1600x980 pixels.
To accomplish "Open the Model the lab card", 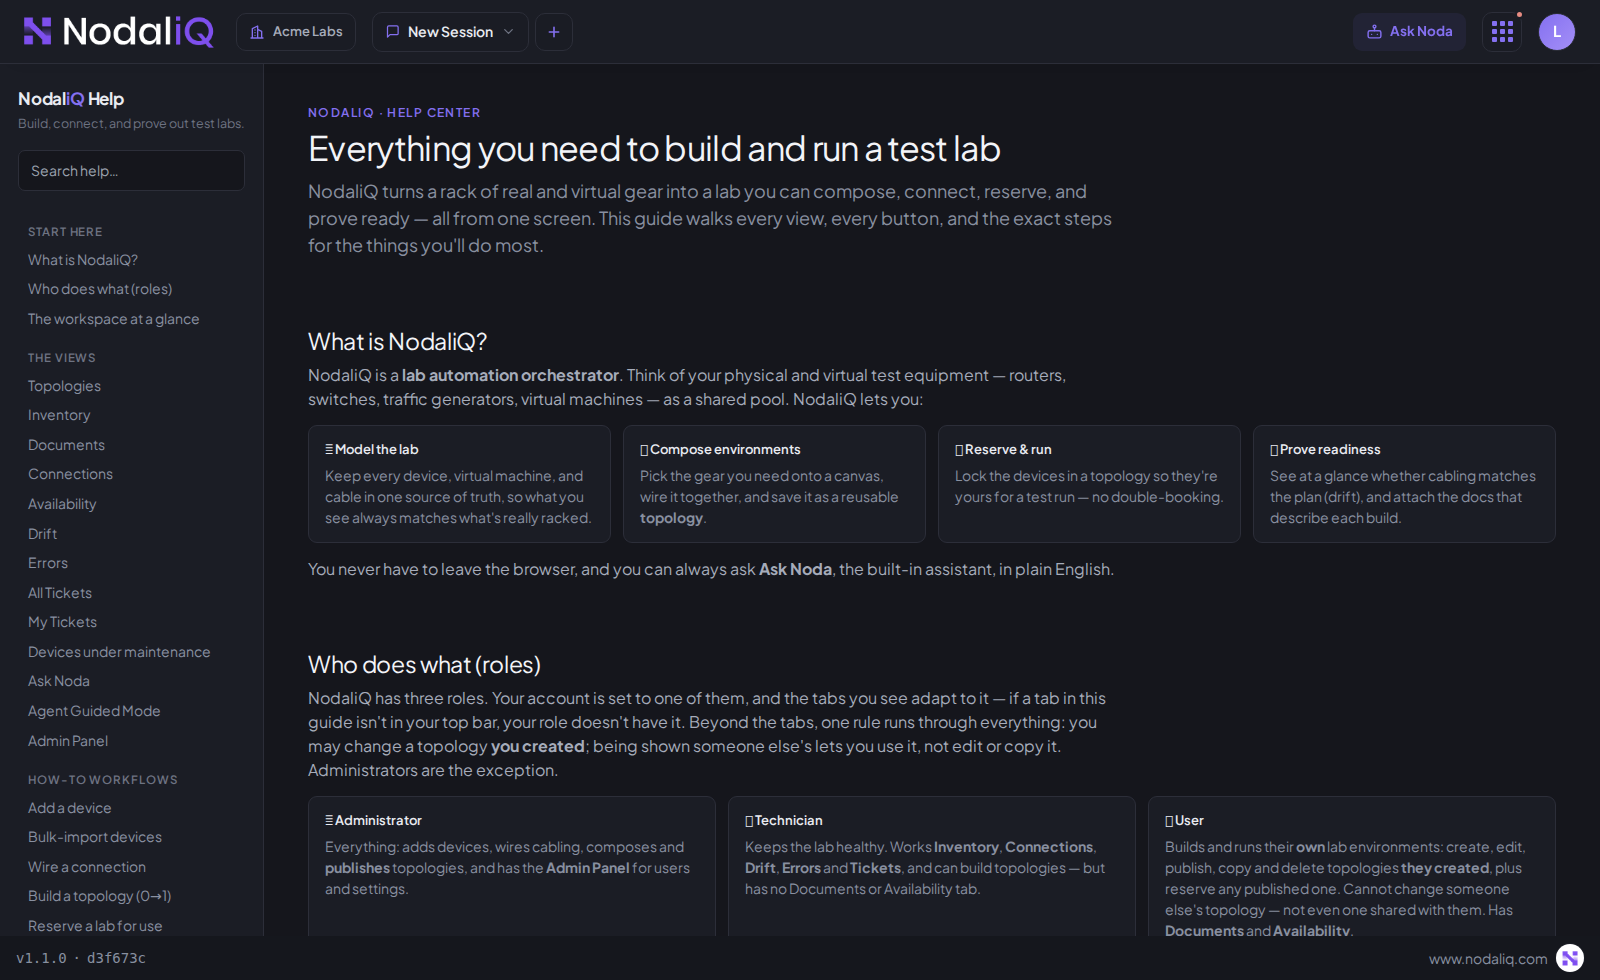I will (459, 484).
